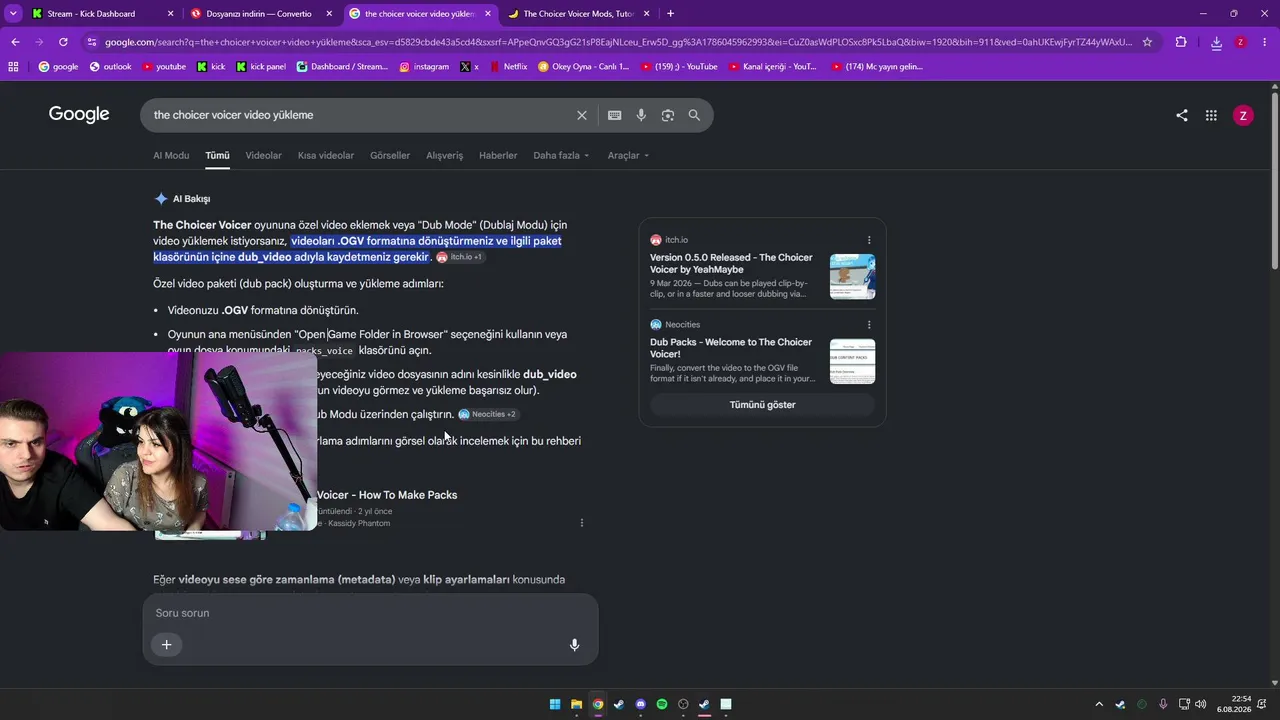Open the bookmarks bar apps grid
This screenshot has width=1280, height=720.
tap(13, 67)
